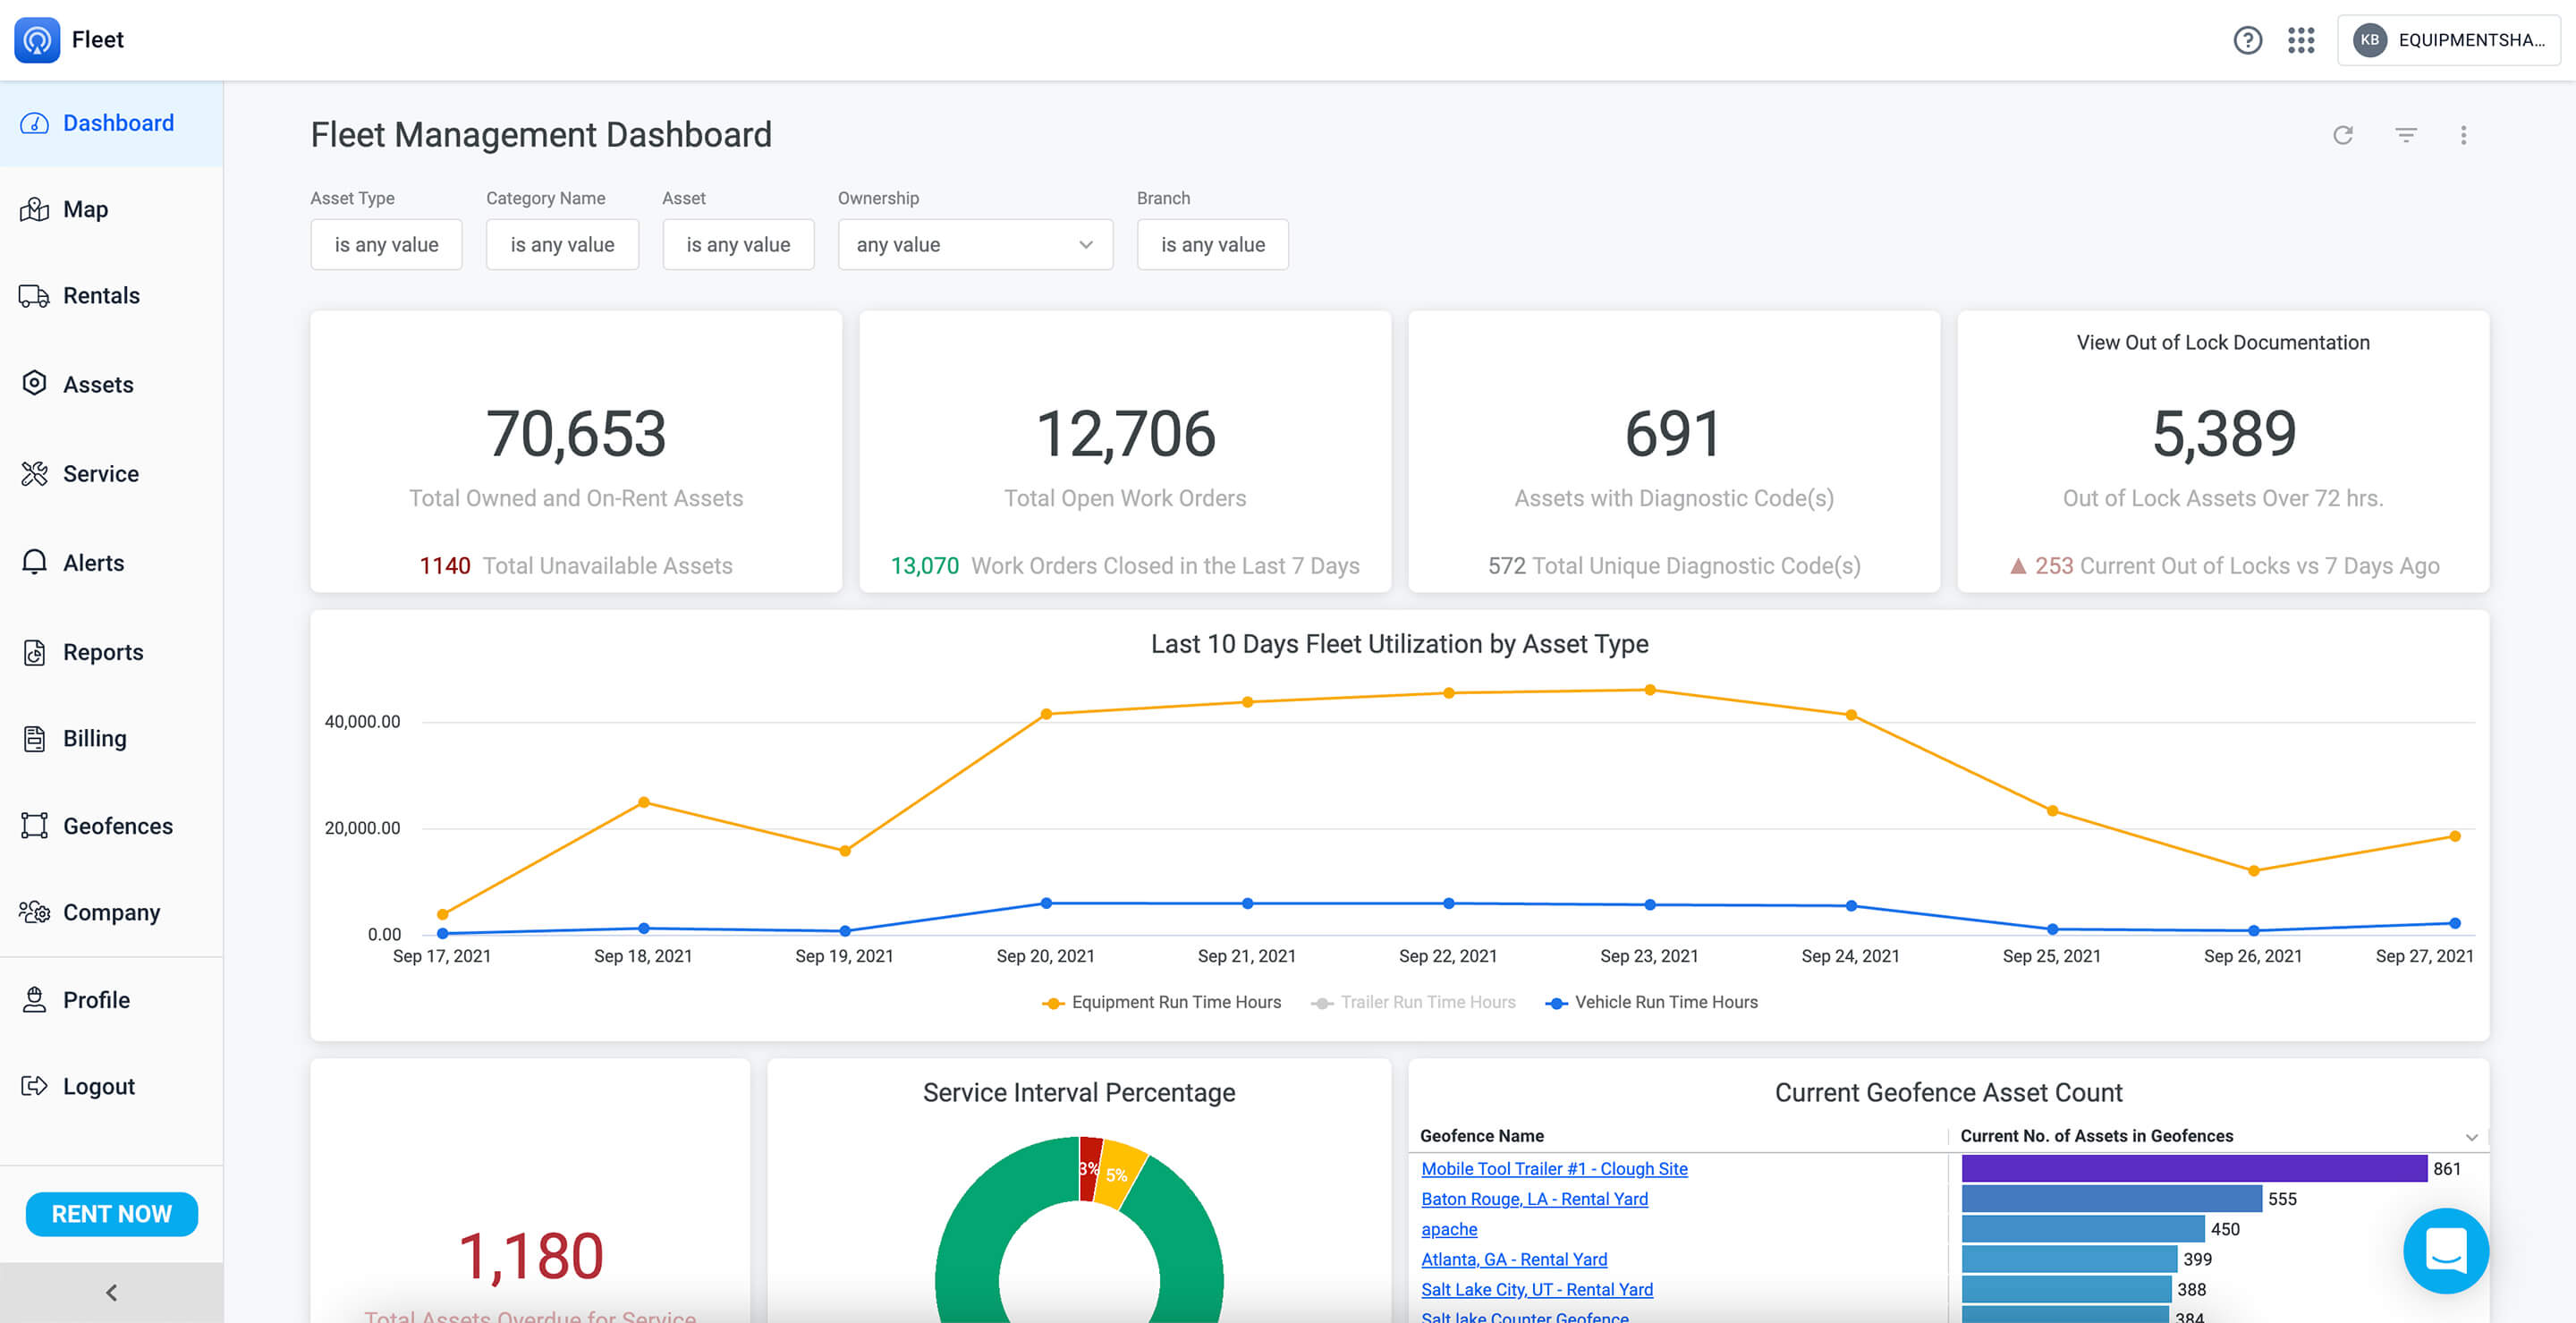This screenshot has height=1323, width=2576.
Task: Select the Service wrench icon
Action: (101, 473)
